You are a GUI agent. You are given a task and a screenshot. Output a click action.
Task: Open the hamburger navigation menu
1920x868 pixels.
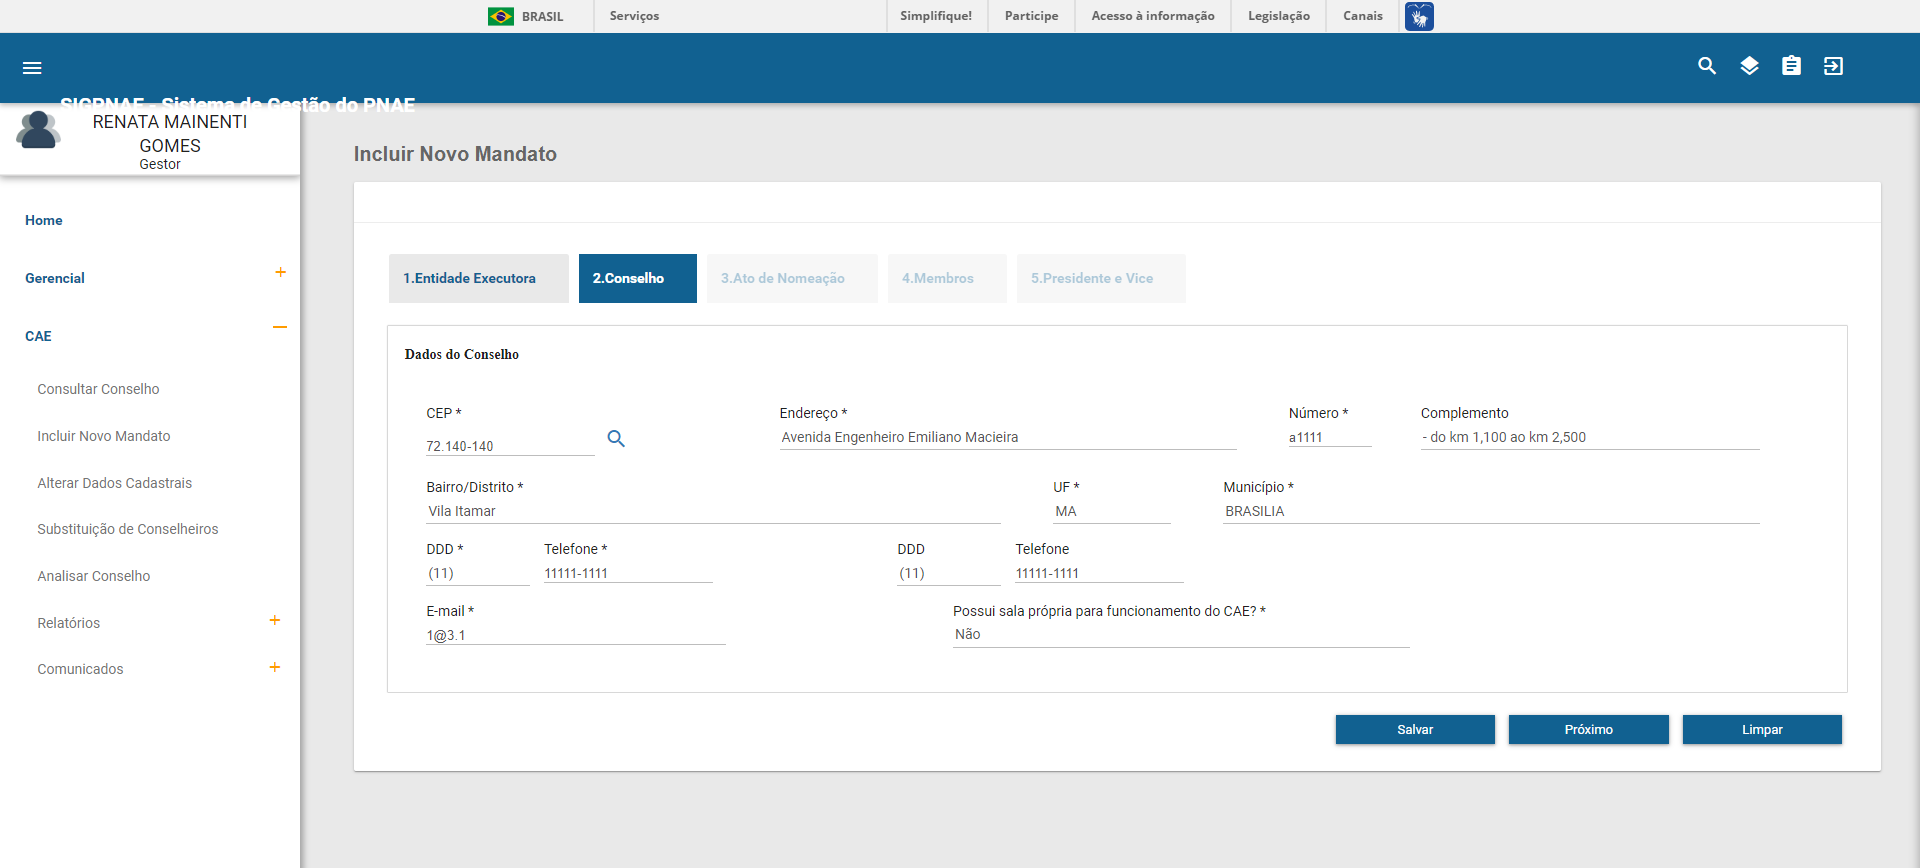point(32,68)
